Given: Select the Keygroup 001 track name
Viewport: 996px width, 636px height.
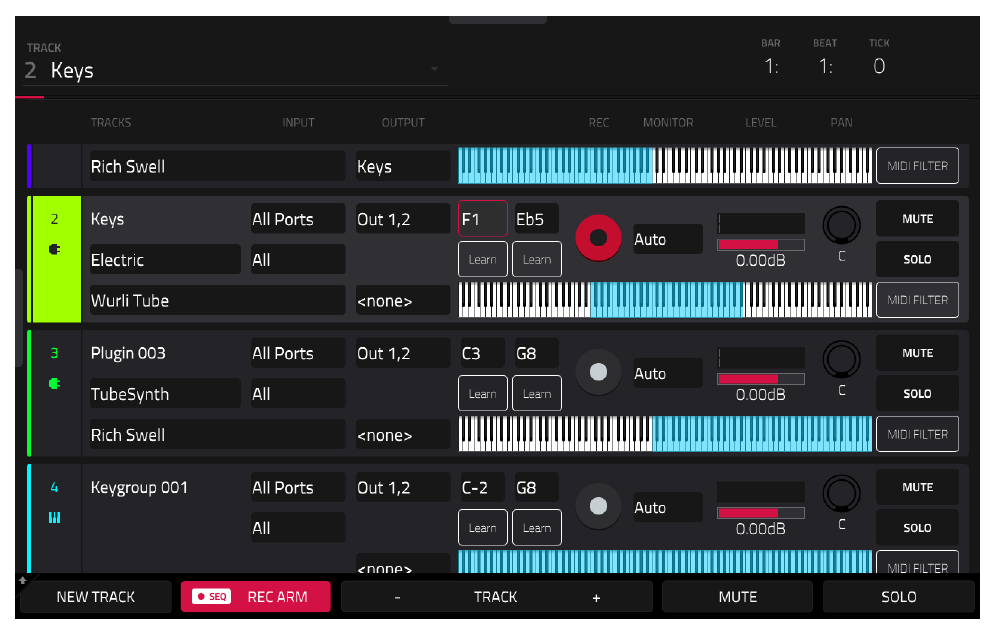Looking at the screenshot, I should click(139, 487).
